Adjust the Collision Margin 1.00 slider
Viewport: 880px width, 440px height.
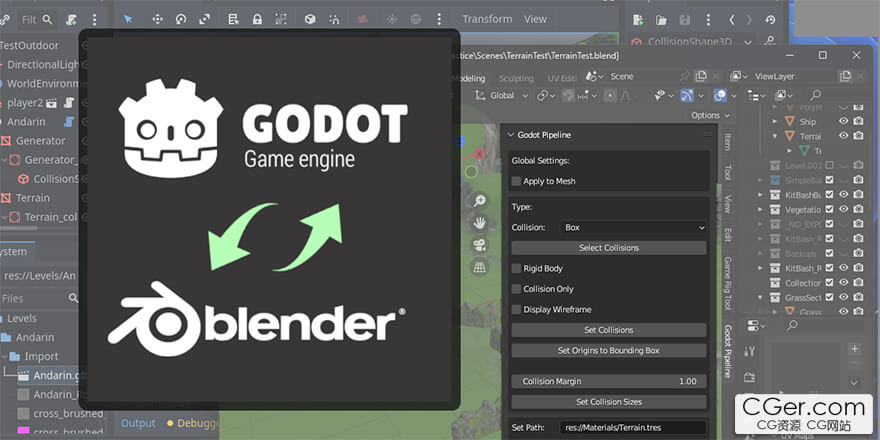point(608,382)
